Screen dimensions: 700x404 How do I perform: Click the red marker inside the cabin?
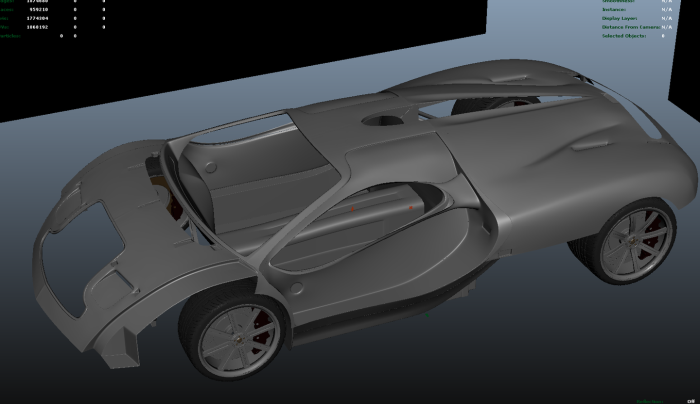coord(352,211)
